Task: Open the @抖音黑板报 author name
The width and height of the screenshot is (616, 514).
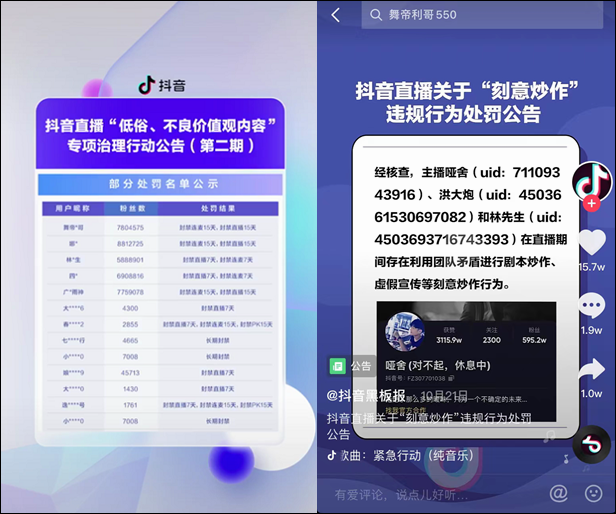Action: click(366, 395)
